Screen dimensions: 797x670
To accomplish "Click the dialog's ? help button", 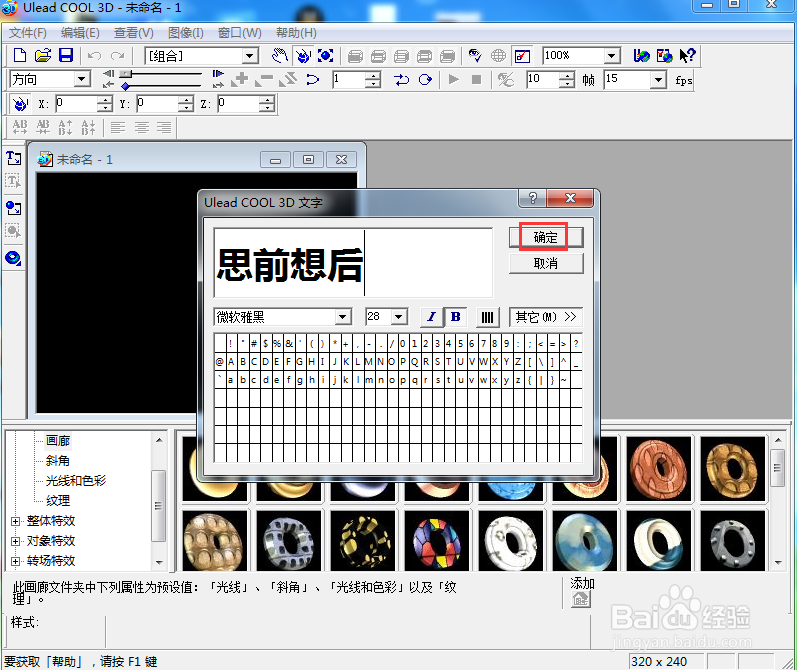I will (x=532, y=198).
